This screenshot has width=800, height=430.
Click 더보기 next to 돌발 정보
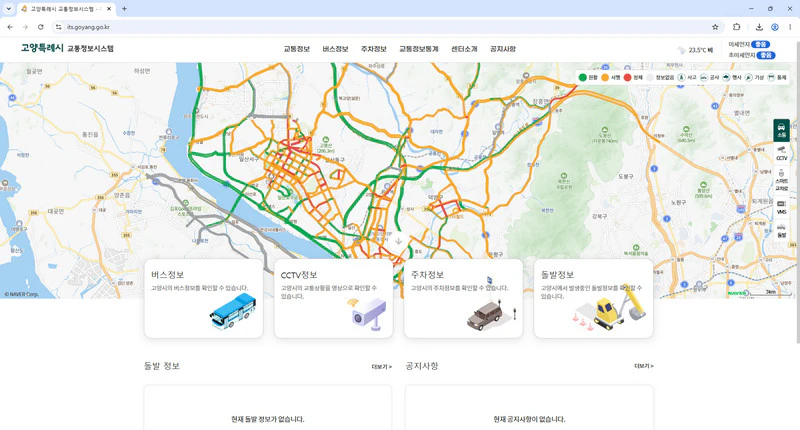[x=382, y=366]
